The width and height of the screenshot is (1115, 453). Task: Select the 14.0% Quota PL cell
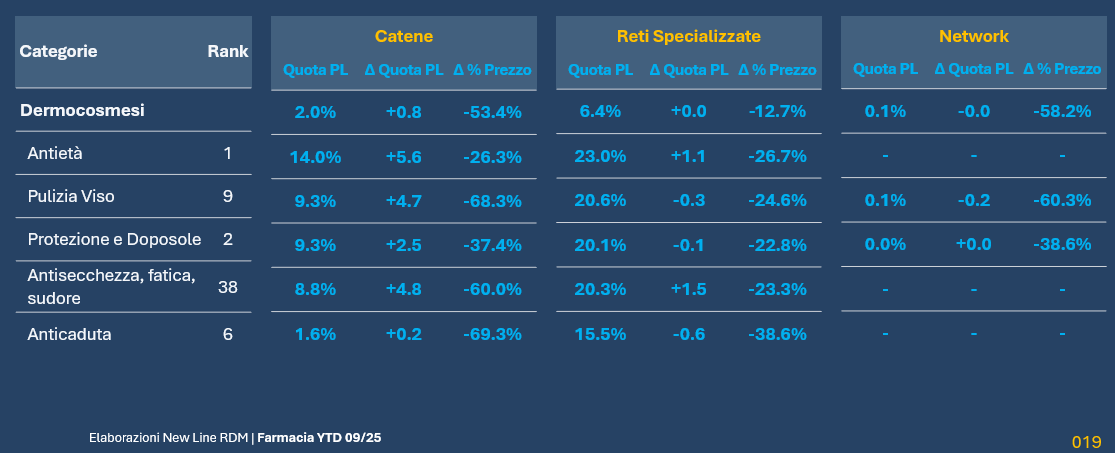[316, 156]
